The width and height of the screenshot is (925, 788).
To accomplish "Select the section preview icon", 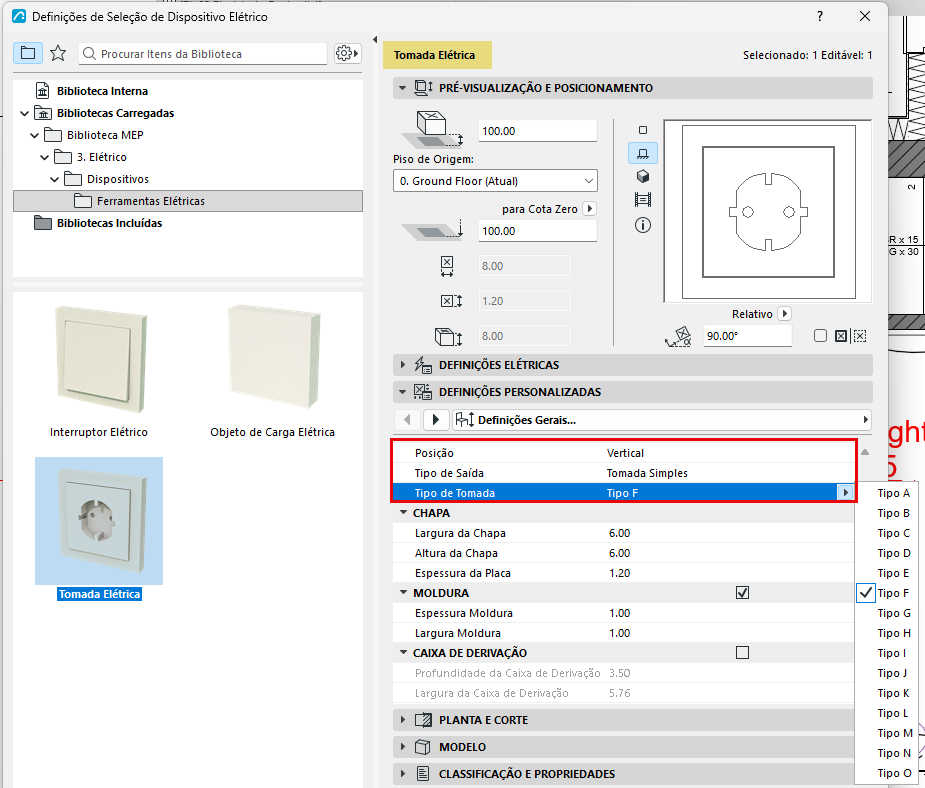I will pyautogui.click(x=643, y=200).
